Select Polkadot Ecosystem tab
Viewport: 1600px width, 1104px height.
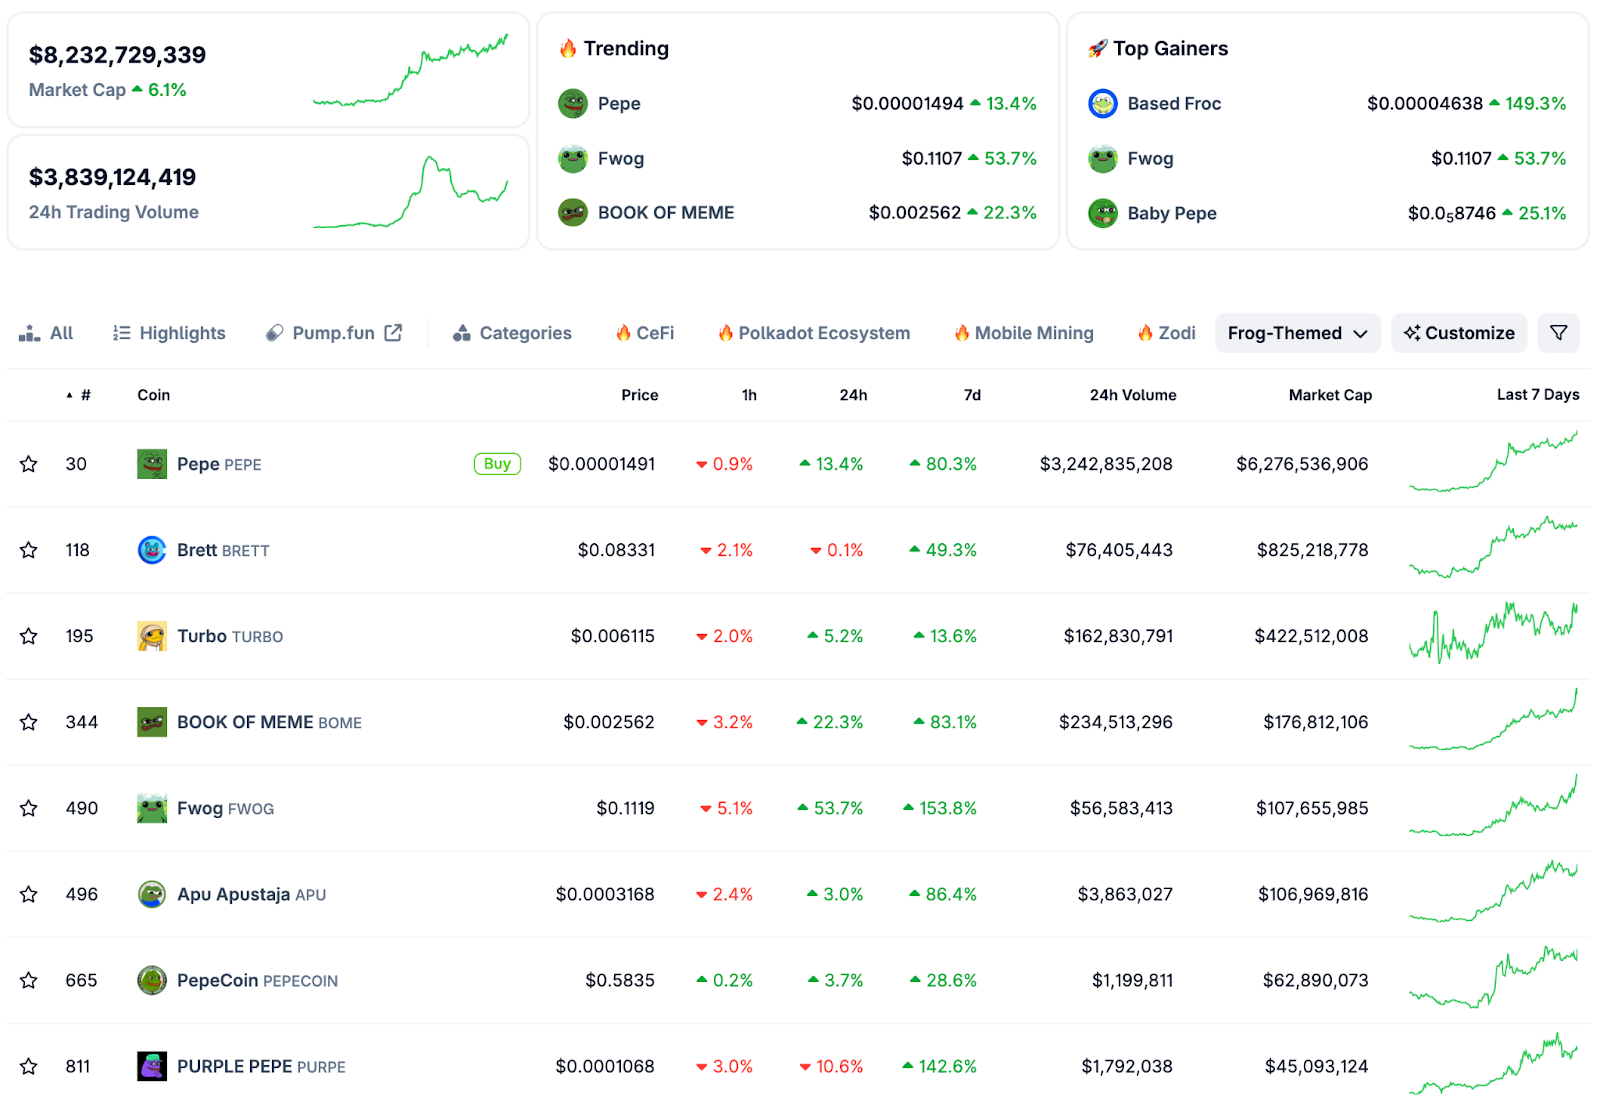814,333
